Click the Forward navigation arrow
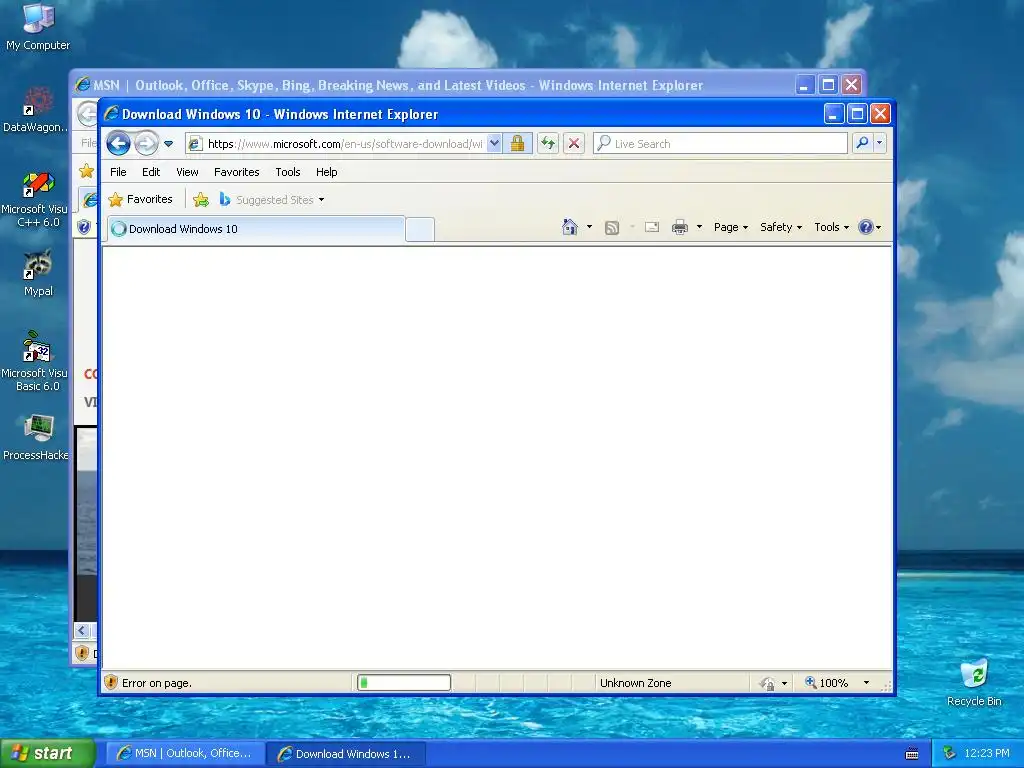 tap(146, 143)
